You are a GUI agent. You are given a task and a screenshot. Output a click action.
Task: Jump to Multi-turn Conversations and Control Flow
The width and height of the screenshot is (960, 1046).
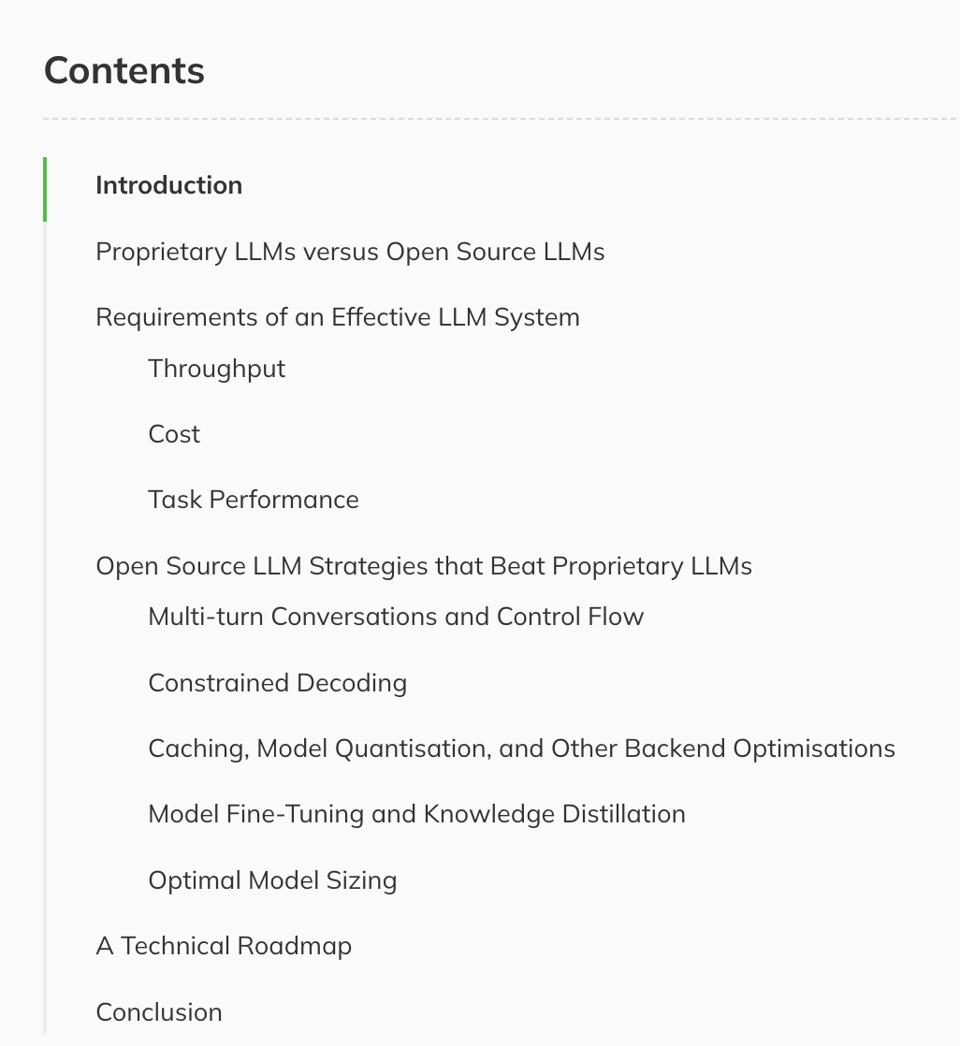[395, 617]
